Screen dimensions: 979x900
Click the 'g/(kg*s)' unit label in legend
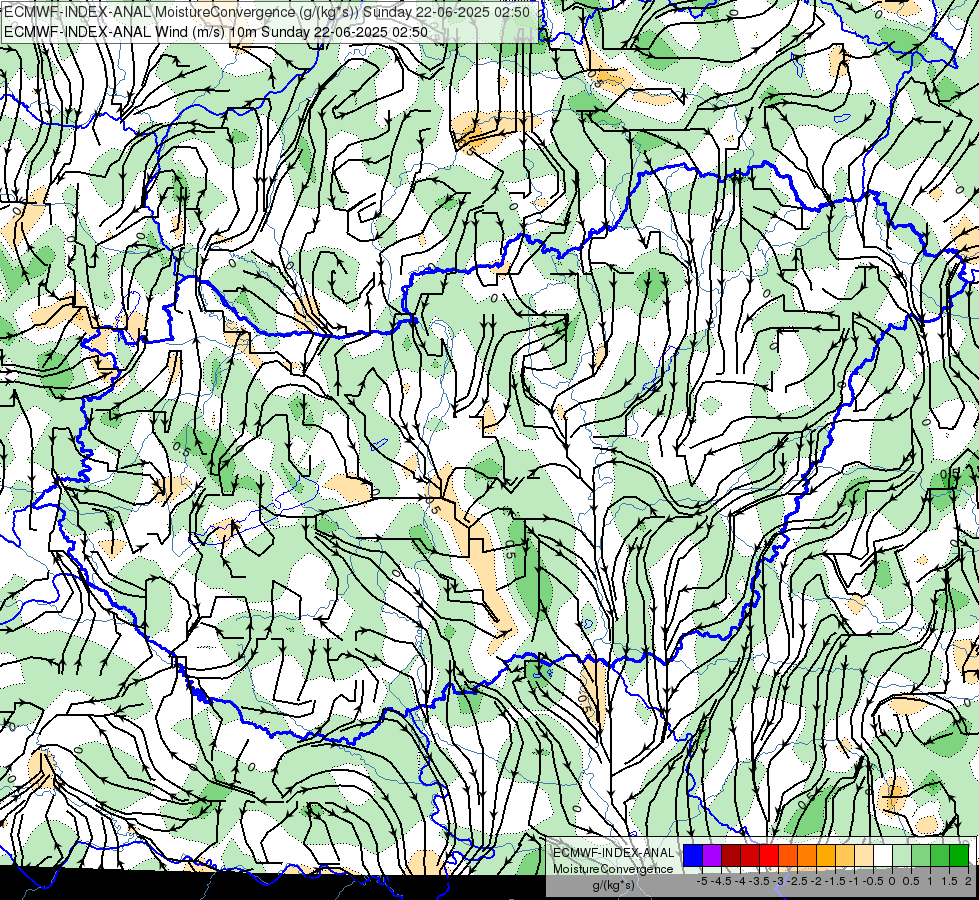click(614, 886)
